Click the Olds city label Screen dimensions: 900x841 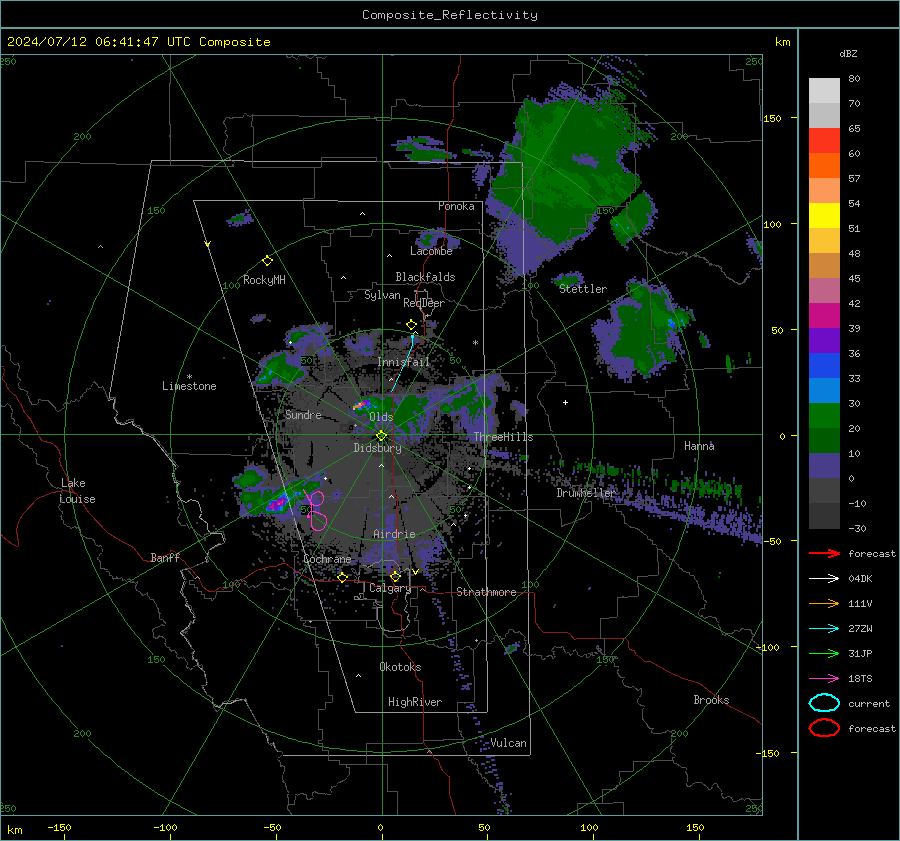pos(381,417)
